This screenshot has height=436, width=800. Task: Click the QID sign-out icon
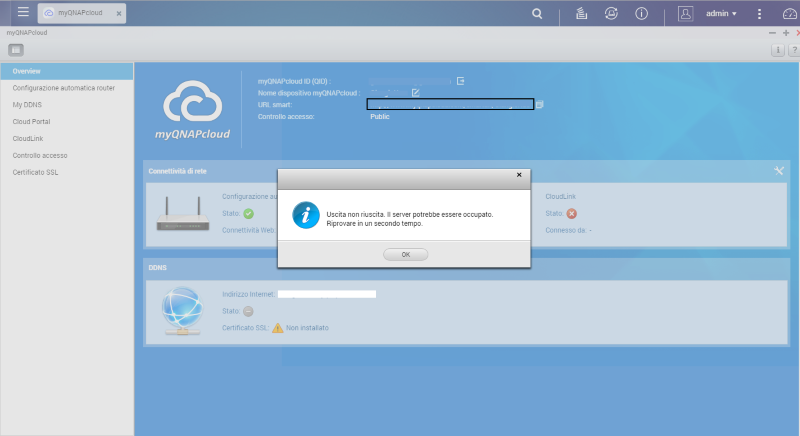pos(460,81)
